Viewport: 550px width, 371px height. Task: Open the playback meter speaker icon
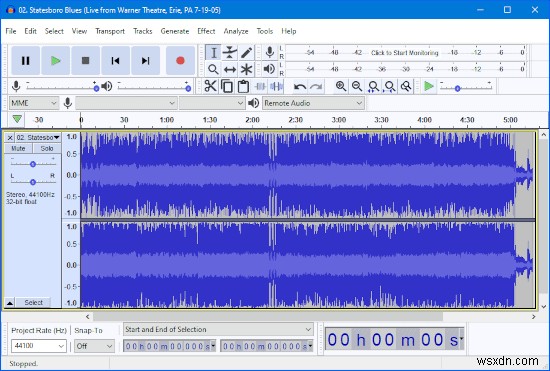pyautogui.click(x=269, y=69)
